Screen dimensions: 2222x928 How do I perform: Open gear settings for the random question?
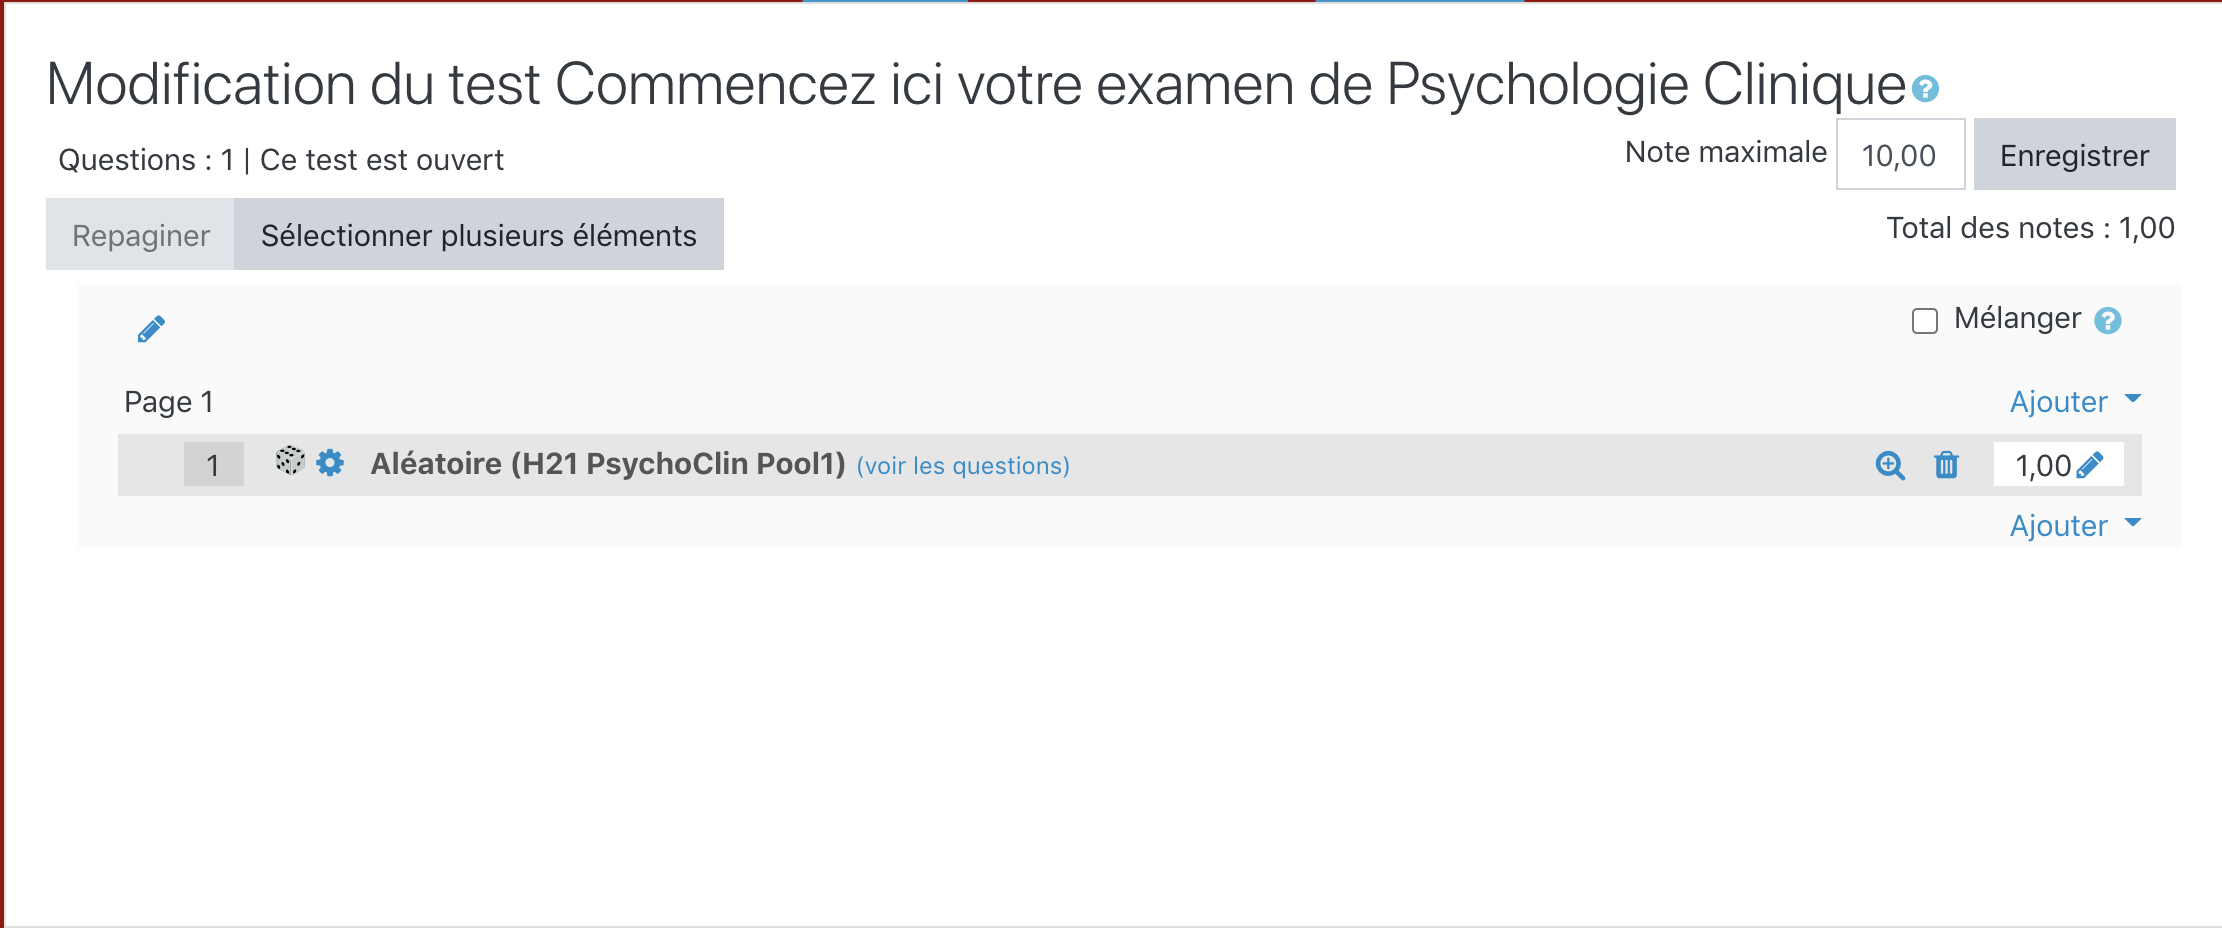click(330, 463)
